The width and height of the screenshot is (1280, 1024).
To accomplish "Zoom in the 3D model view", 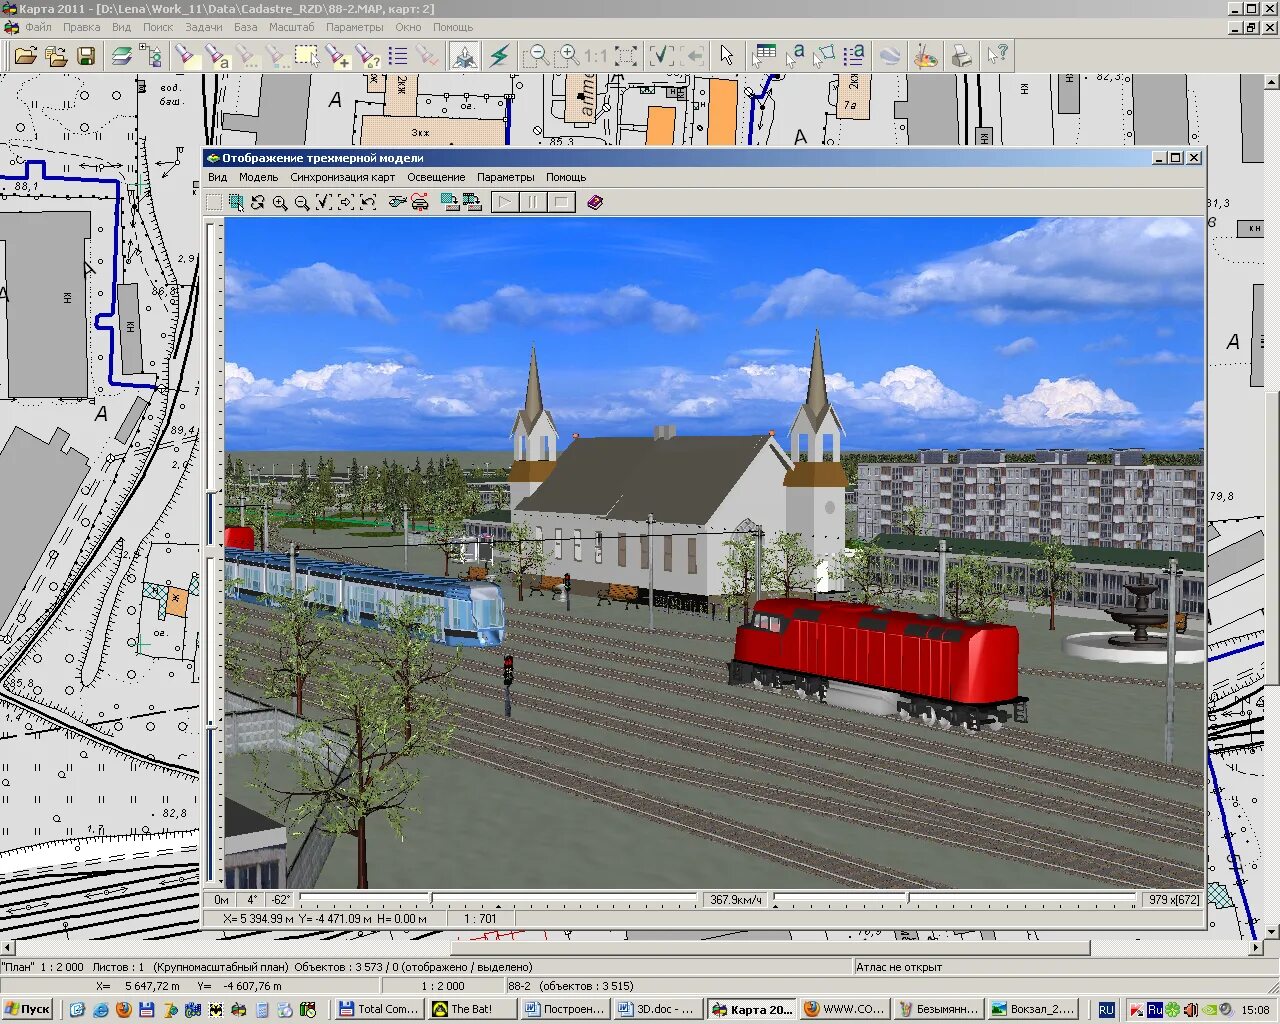I will point(280,203).
